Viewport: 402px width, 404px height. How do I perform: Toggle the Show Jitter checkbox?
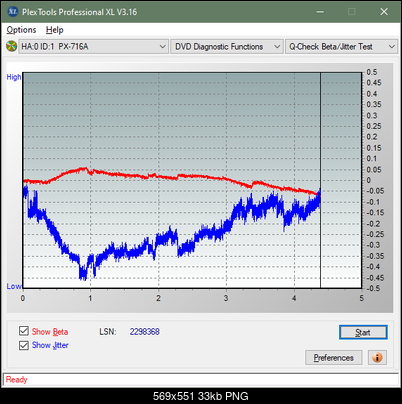point(24,345)
